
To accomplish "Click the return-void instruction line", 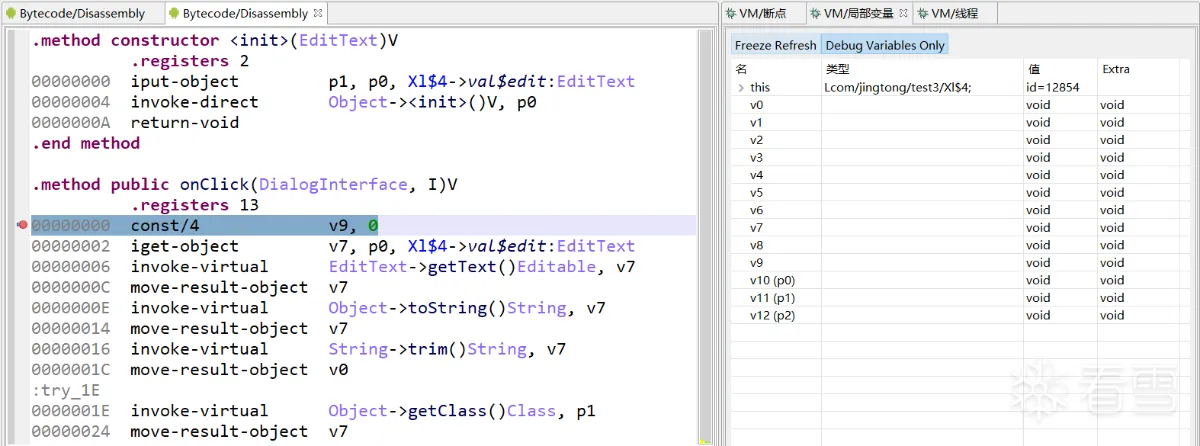I will tap(135, 123).
